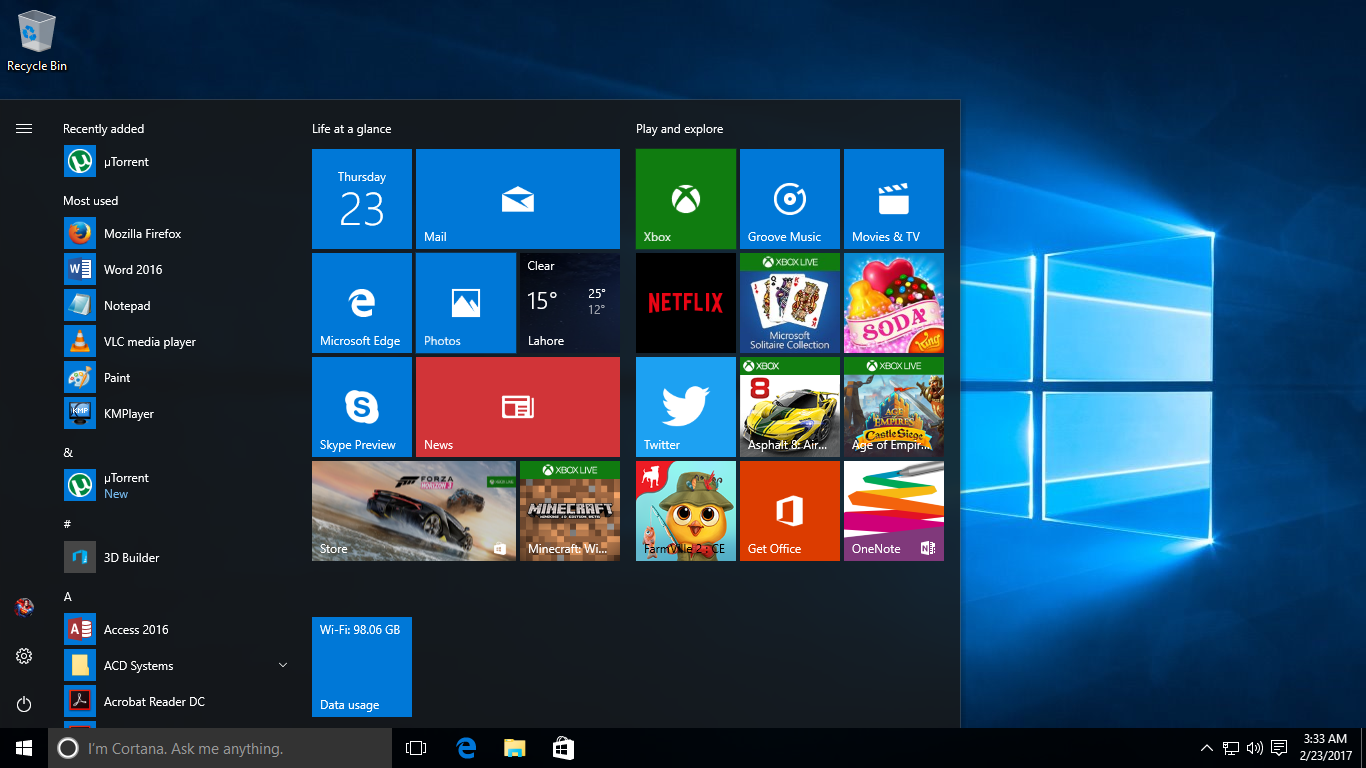
Task: Show hidden system tray icons
Action: pyautogui.click(x=1207, y=748)
